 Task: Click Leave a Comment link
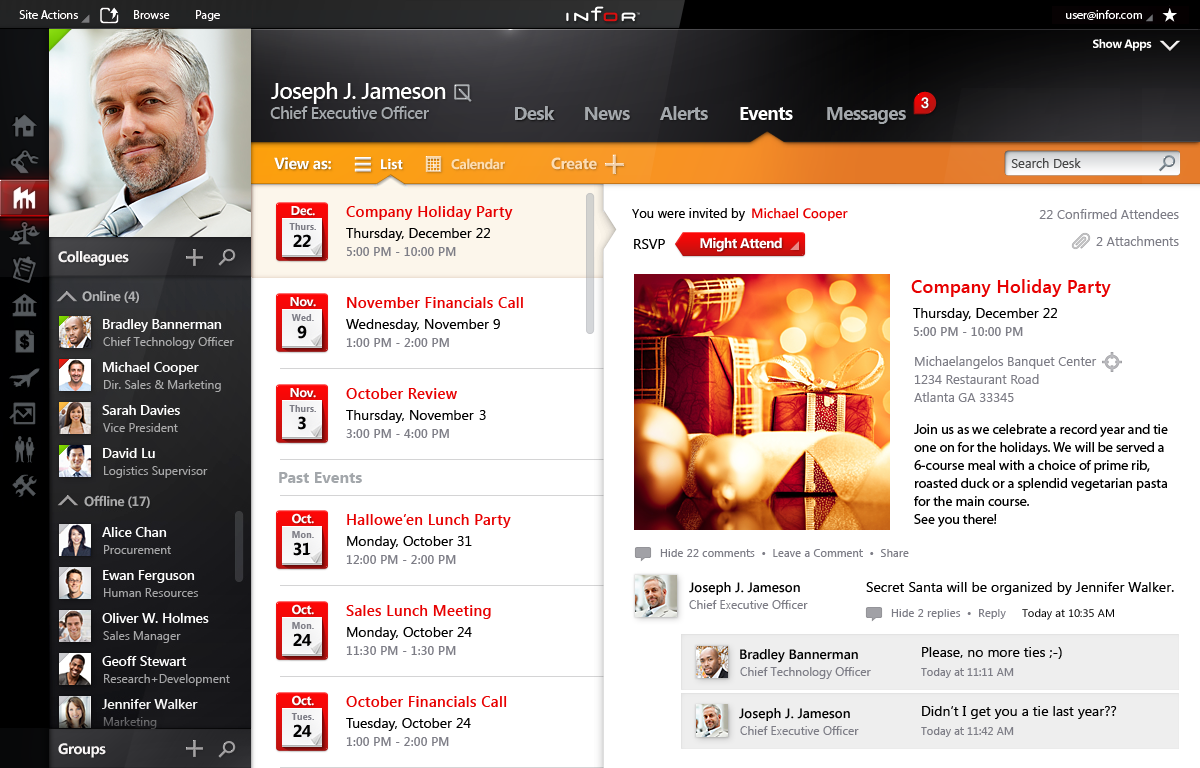pos(817,553)
